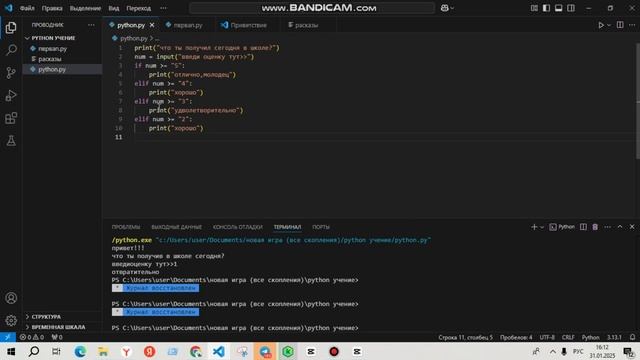Open the Copilot icon in title bar
The image size is (640, 360).
coord(444,8)
